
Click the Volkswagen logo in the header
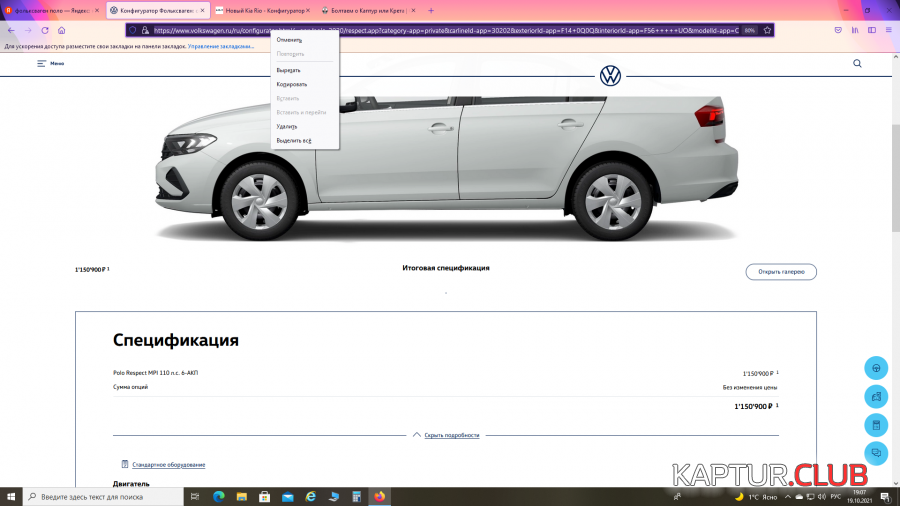click(610, 75)
